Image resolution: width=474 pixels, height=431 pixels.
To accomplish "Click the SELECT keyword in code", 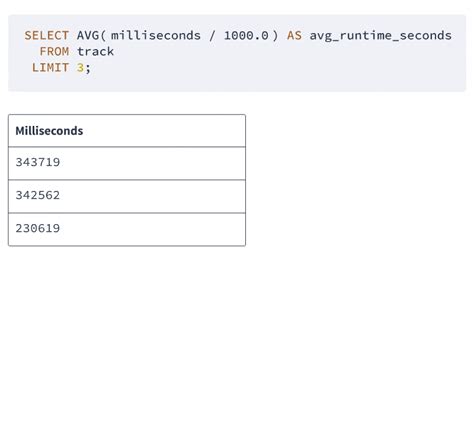I will coord(46,35).
